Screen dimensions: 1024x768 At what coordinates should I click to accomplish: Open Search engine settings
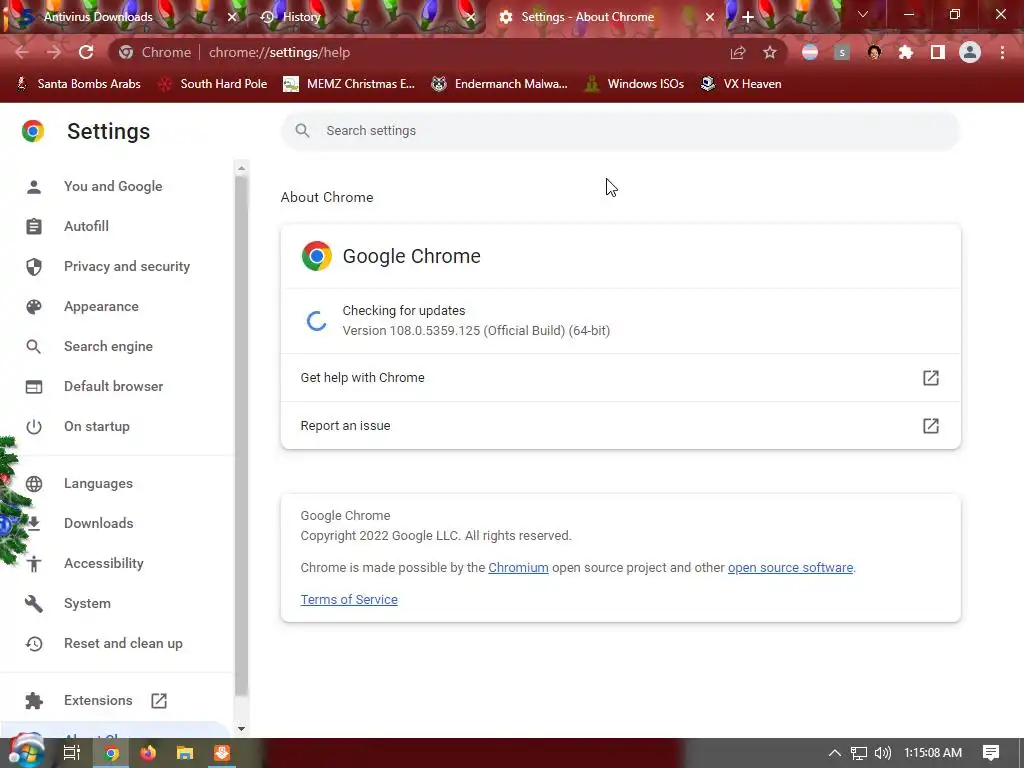[108, 346]
